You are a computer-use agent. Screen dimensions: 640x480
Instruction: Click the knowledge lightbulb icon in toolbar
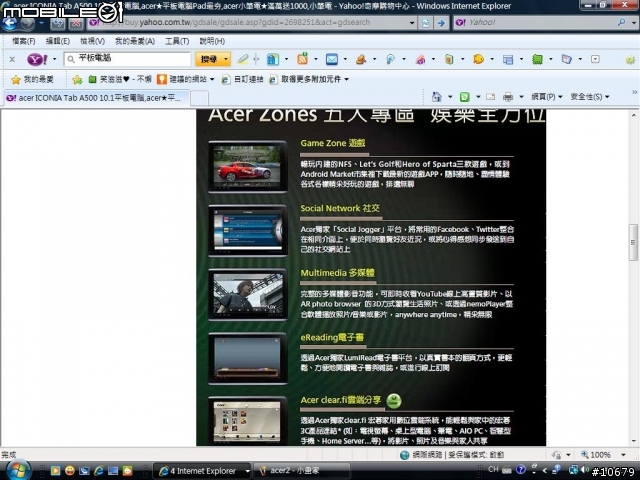coord(390,60)
